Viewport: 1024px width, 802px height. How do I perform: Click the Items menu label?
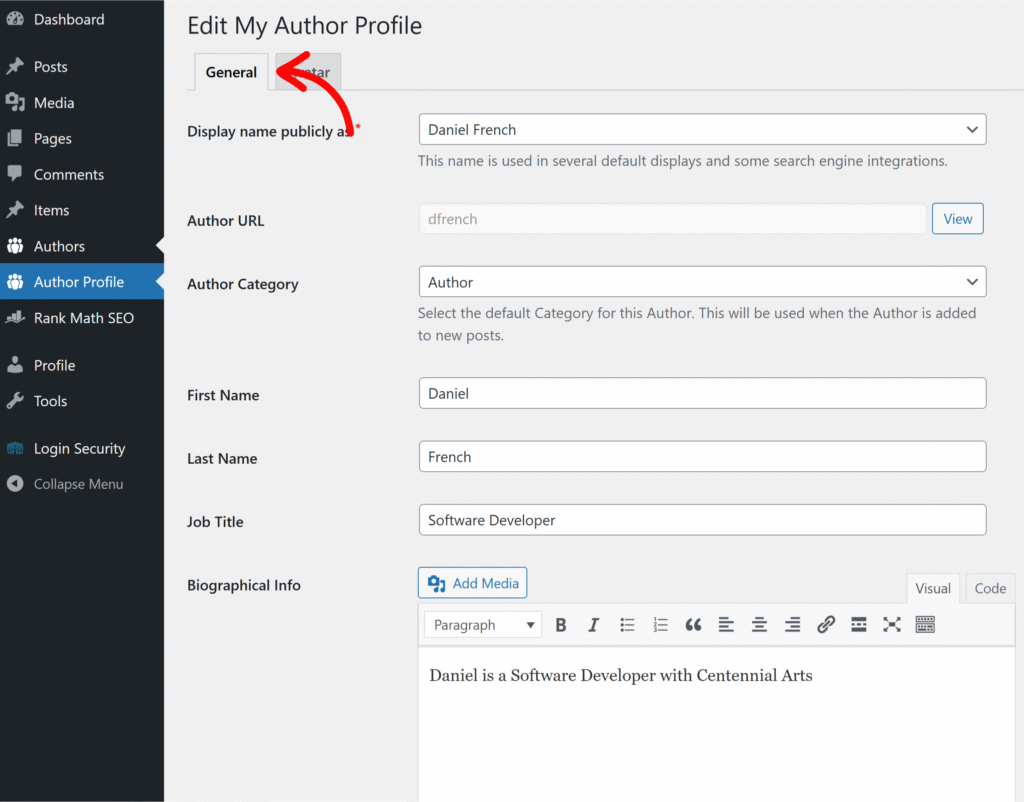pos(52,210)
